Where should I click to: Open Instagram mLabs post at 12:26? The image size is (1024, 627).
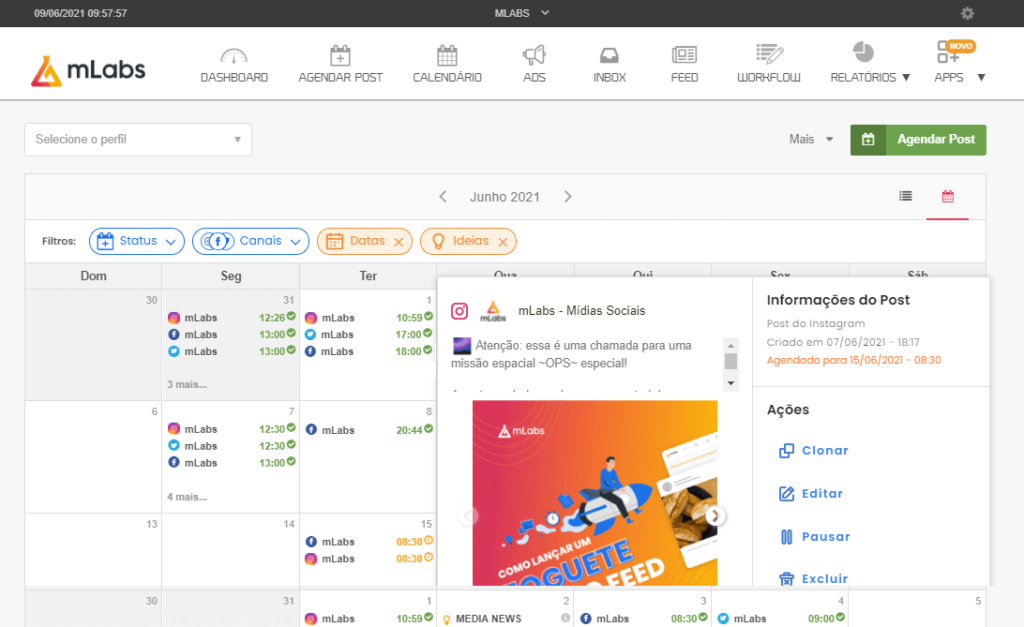point(231,318)
